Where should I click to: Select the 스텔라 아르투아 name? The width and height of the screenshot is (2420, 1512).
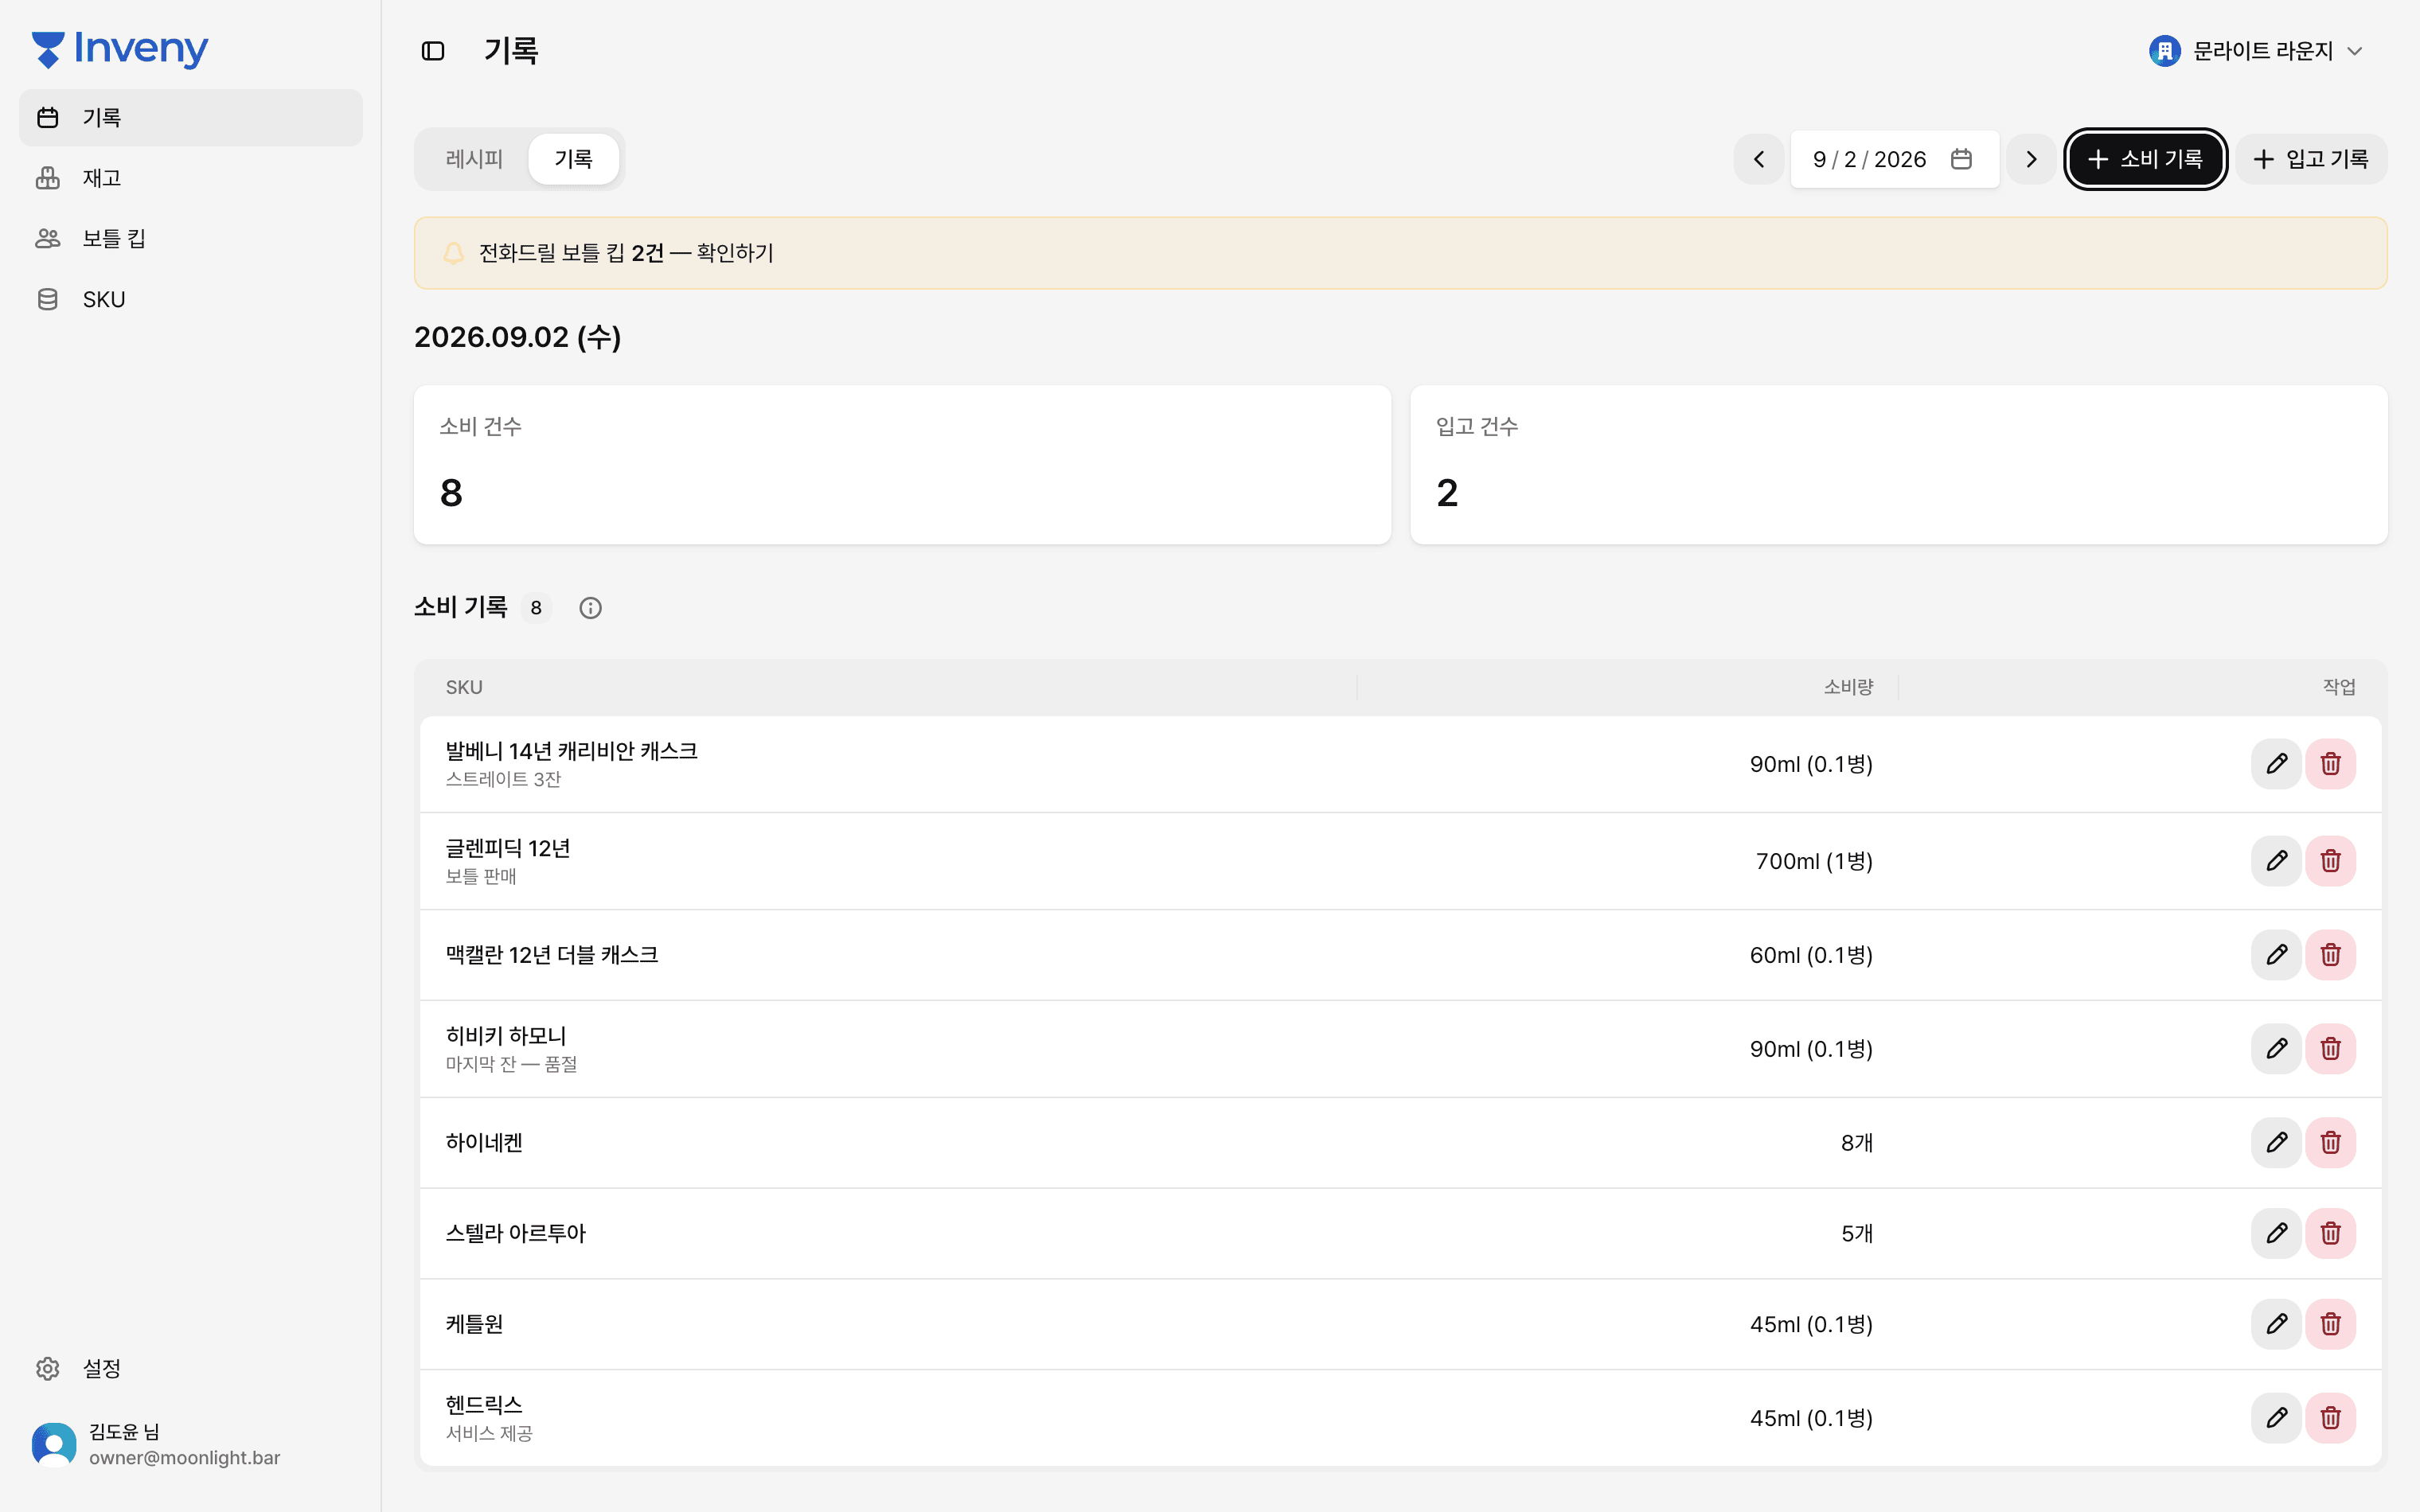tap(516, 1233)
